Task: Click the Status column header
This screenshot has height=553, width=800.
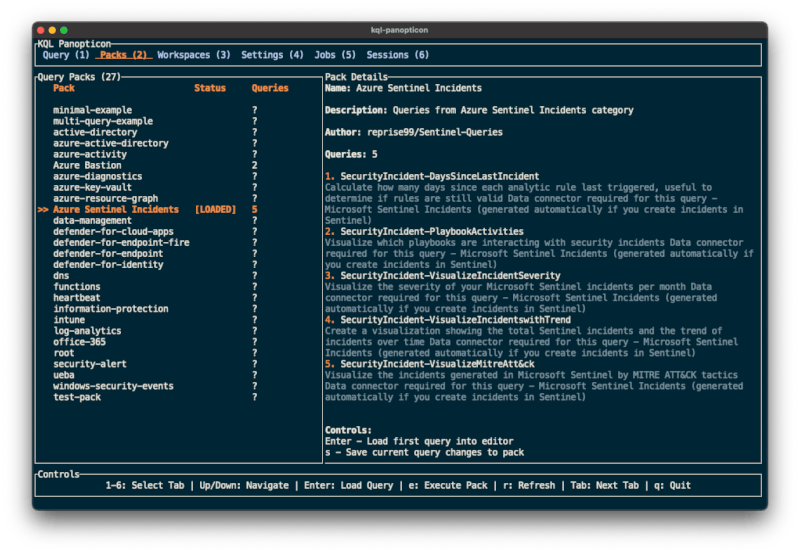Action: (210, 88)
